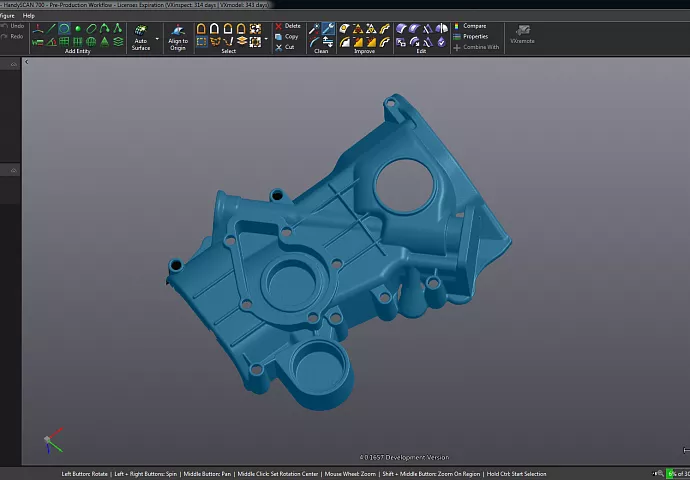Viewport: 690px width, 480px height.
Task: Expand the Select group dropdown arrow
Action: click(266, 40)
